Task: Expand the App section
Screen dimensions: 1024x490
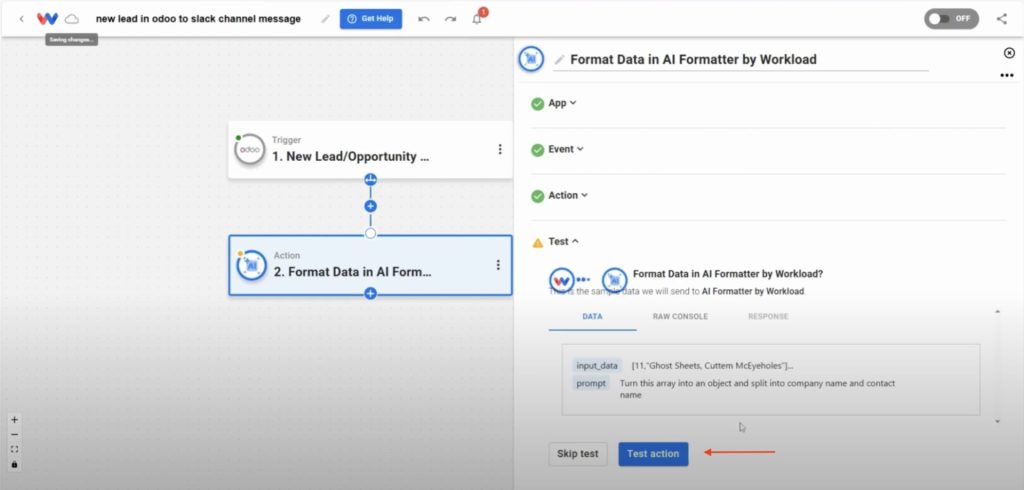Action: (562, 103)
